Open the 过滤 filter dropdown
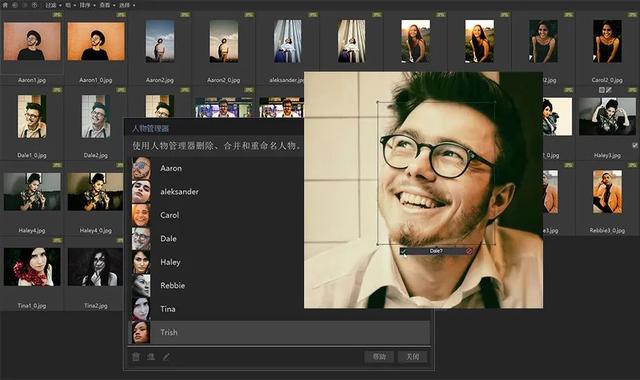This screenshot has width=640, height=380. point(53,5)
